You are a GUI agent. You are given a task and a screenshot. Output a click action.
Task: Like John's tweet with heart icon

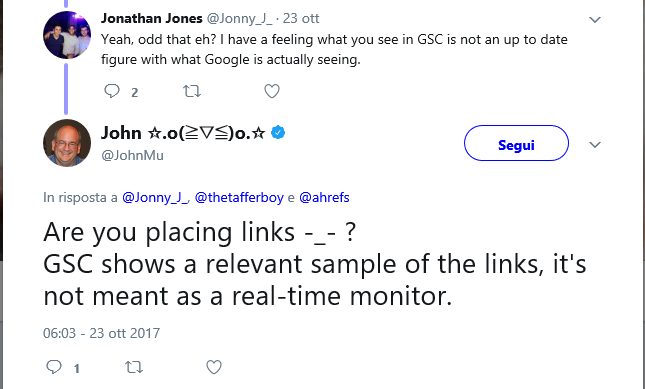[214, 367]
